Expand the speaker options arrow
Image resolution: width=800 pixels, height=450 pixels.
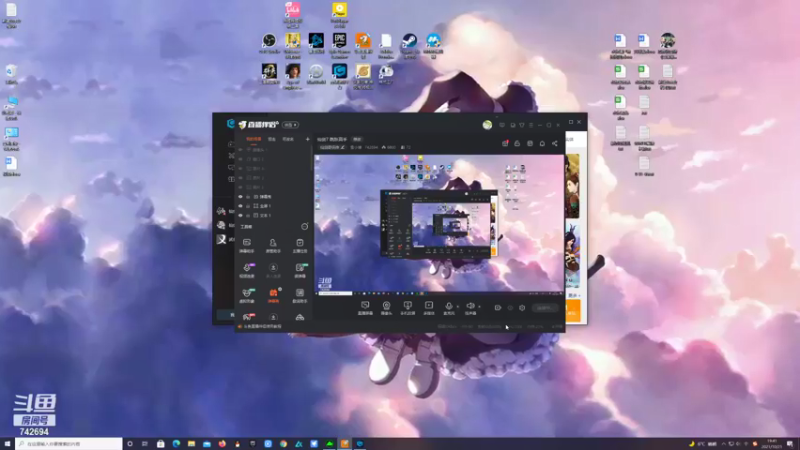click(479, 307)
